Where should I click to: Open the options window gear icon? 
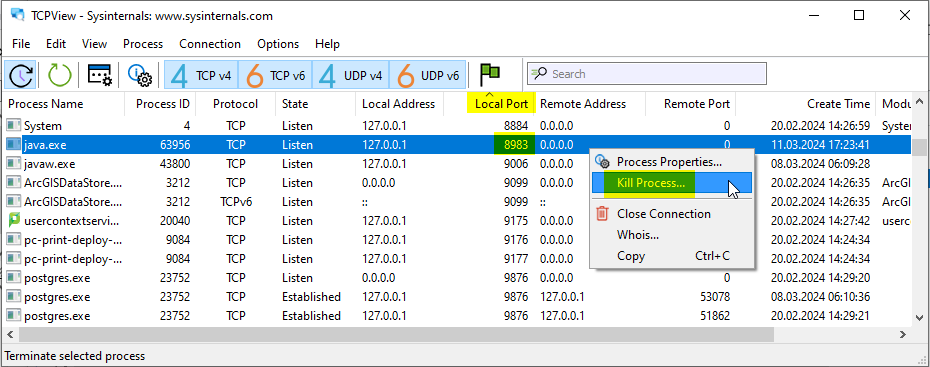click(100, 75)
